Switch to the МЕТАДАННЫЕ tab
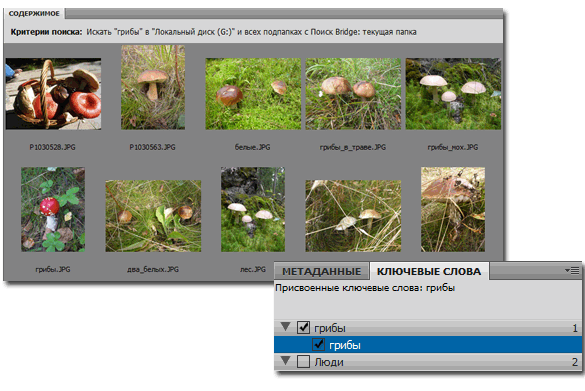The width and height of the screenshot is (585, 391). tap(322, 271)
